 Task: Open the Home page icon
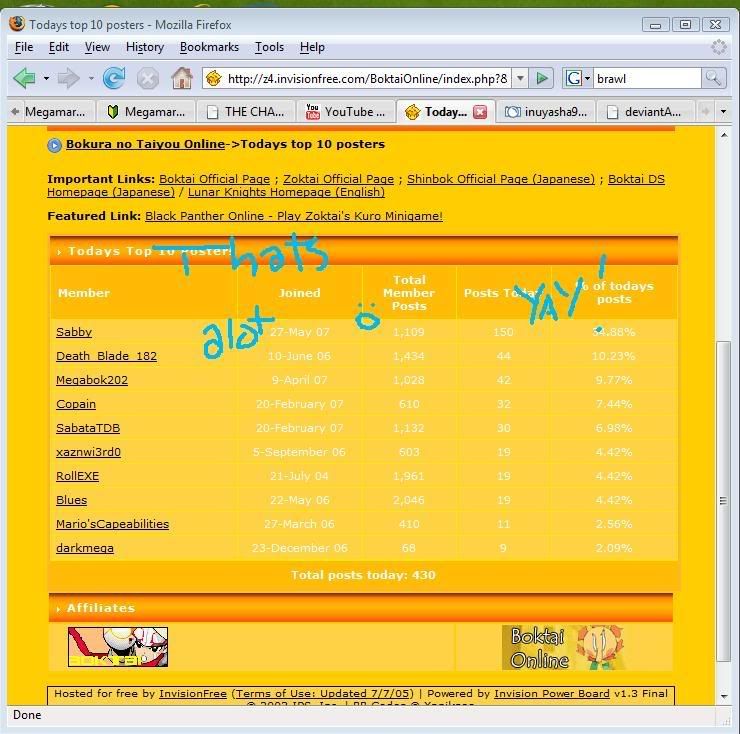(x=182, y=78)
